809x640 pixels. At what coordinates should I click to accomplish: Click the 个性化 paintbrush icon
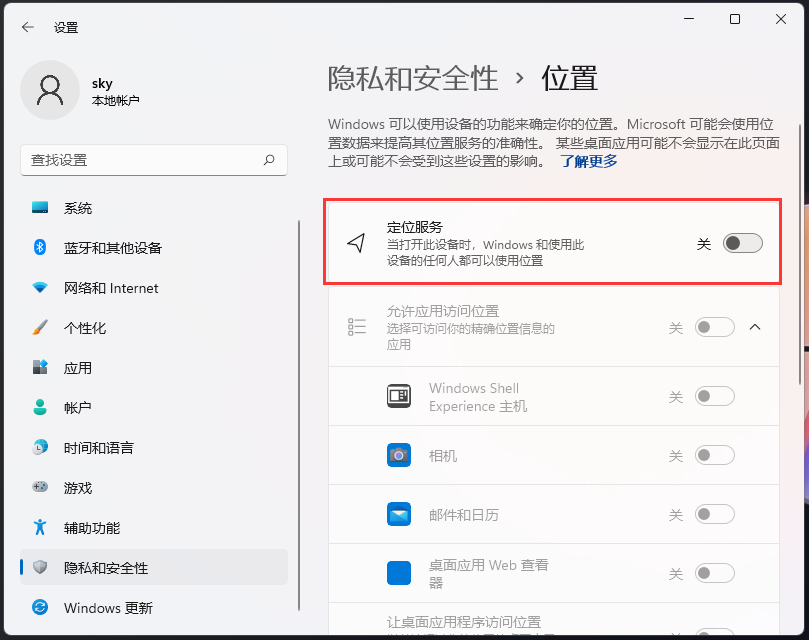pyautogui.click(x=40, y=328)
